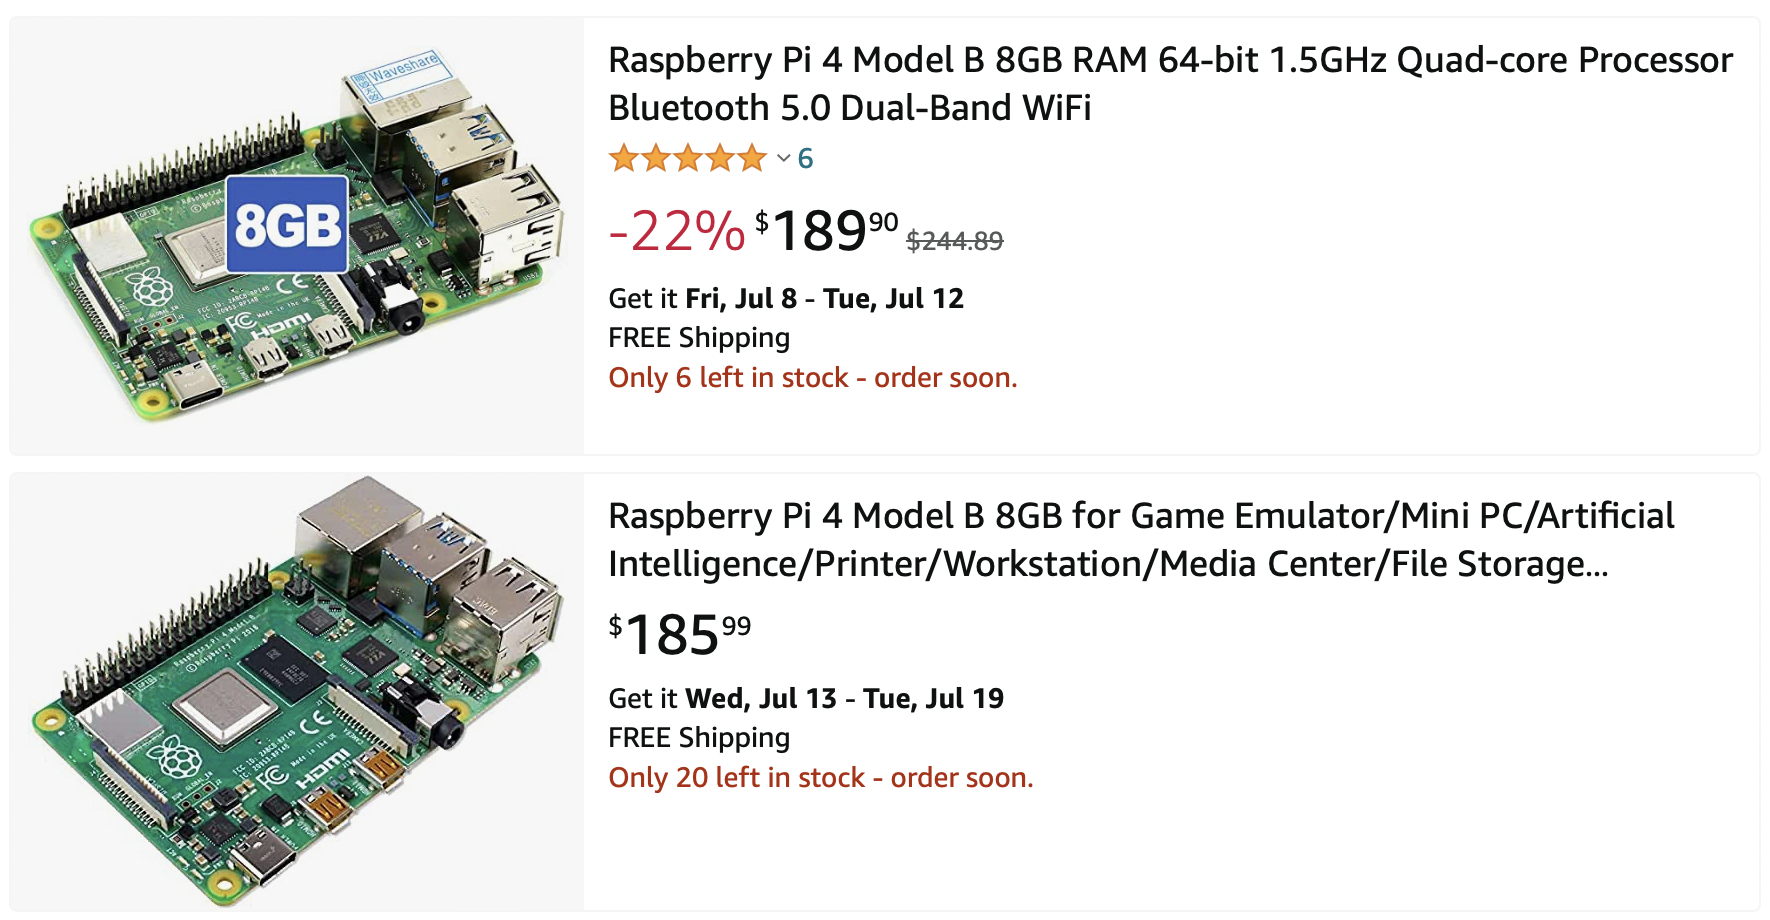
Task: Open the 6 reviews count link
Action: click(805, 158)
